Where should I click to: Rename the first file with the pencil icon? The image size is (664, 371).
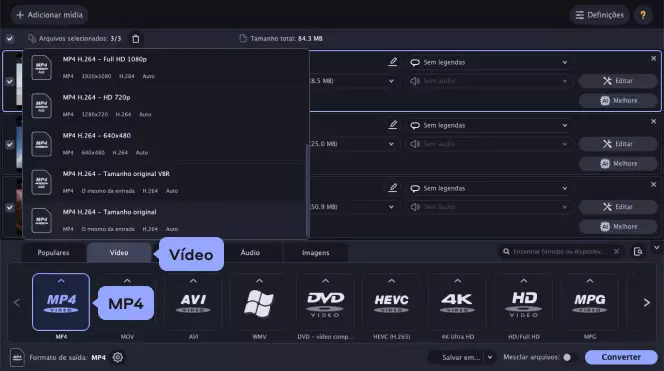[393, 62]
